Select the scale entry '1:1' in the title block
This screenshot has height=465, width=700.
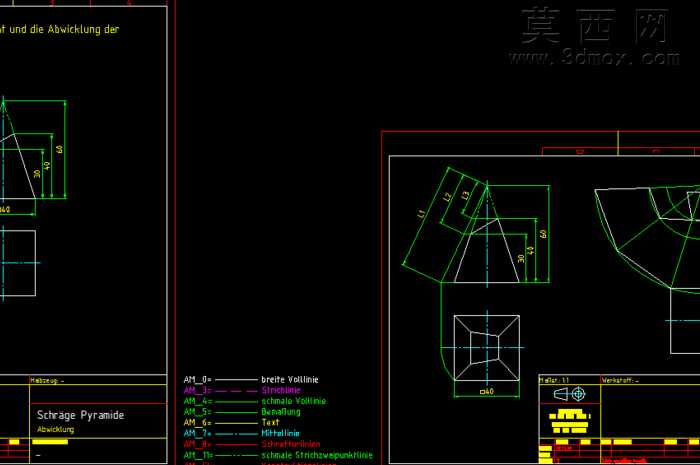pyautogui.click(x=565, y=381)
